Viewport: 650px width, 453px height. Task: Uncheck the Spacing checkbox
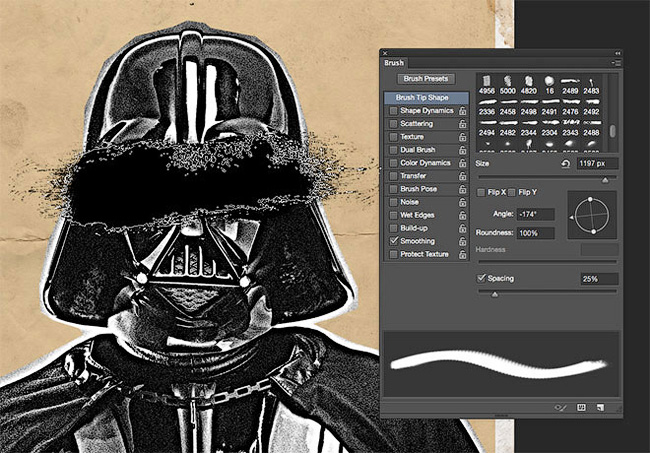(x=481, y=278)
